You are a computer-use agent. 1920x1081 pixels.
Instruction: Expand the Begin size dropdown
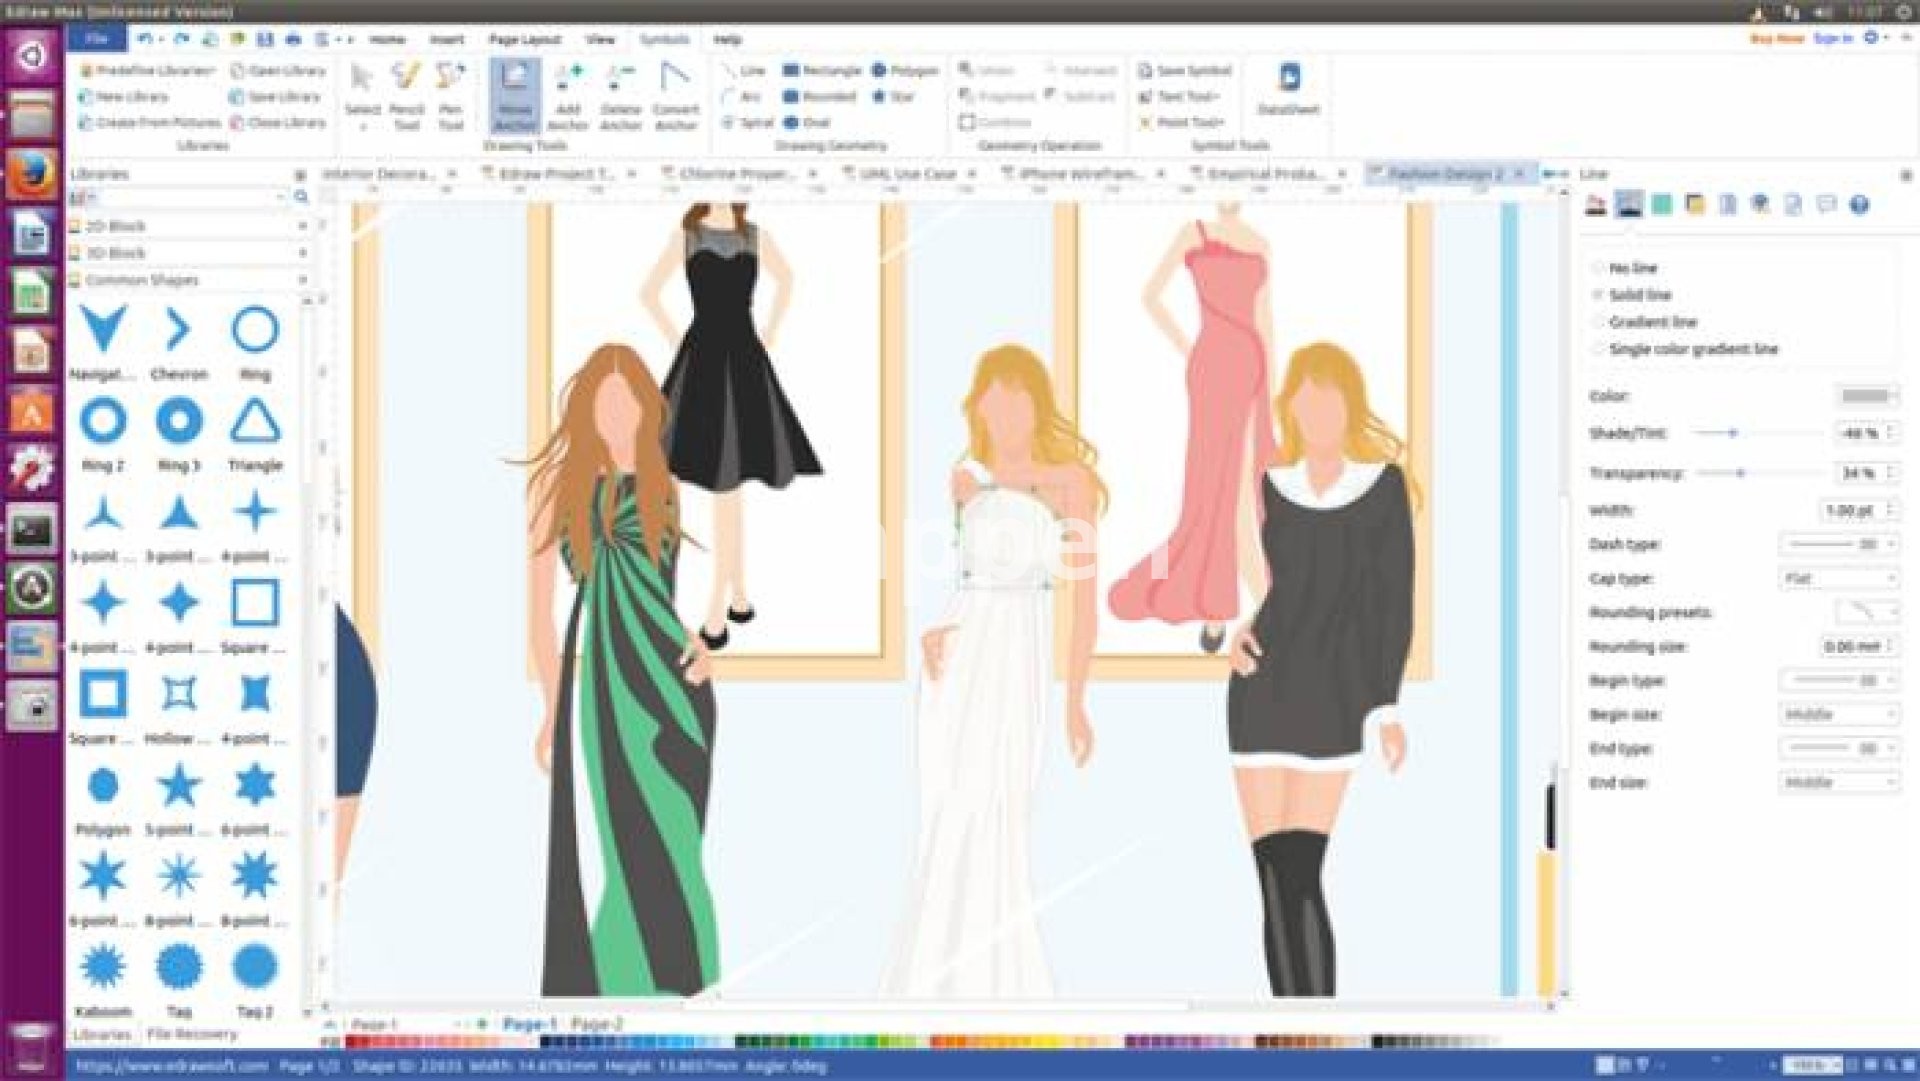[x=1838, y=715]
